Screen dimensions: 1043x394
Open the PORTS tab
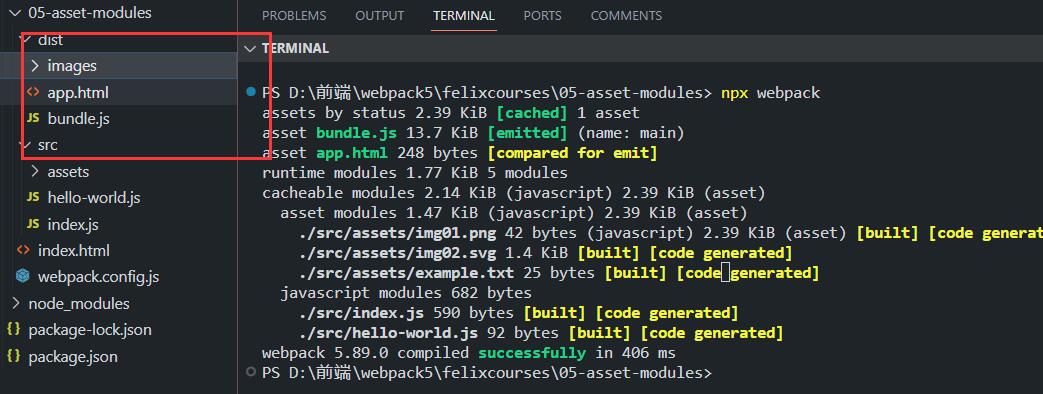coord(542,15)
